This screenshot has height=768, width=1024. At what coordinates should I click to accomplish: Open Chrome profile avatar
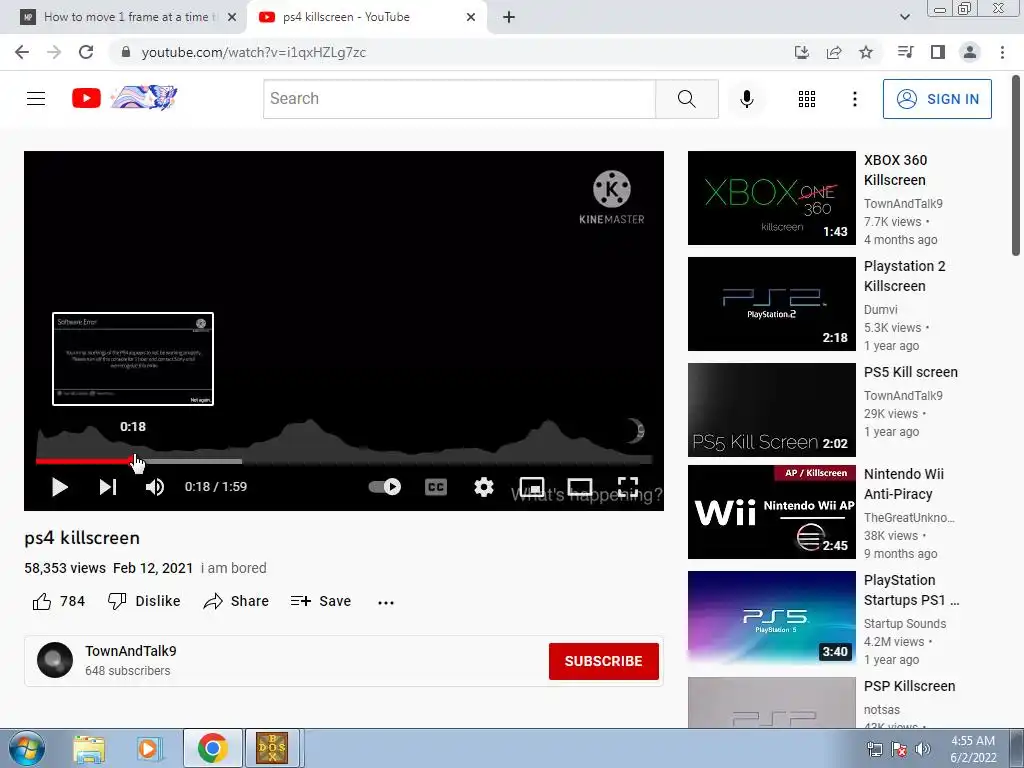pyautogui.click(x=970, y=52)
